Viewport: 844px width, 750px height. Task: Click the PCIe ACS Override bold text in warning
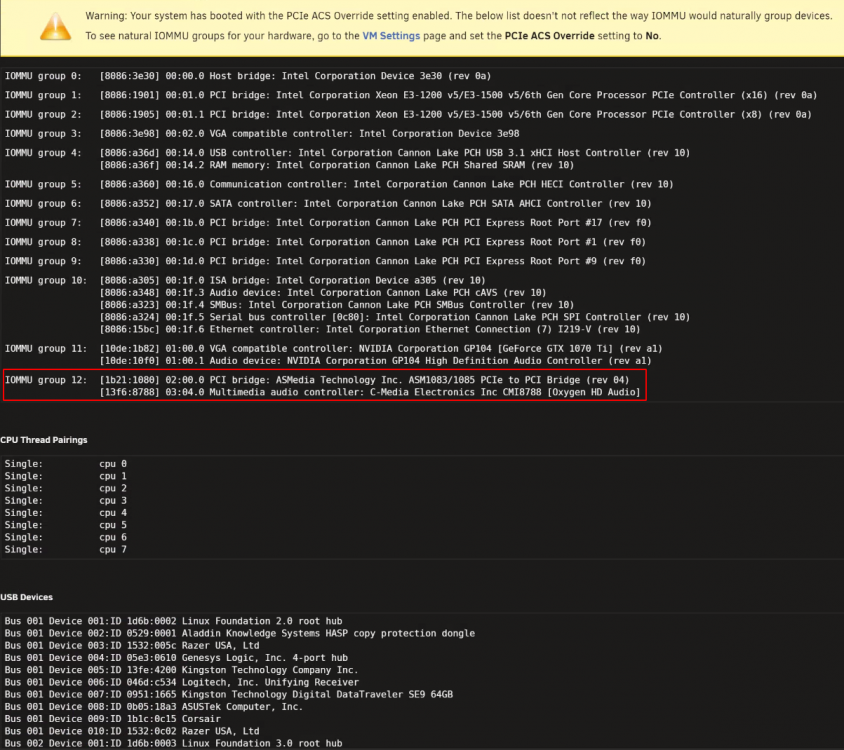(x=550, y=36)
